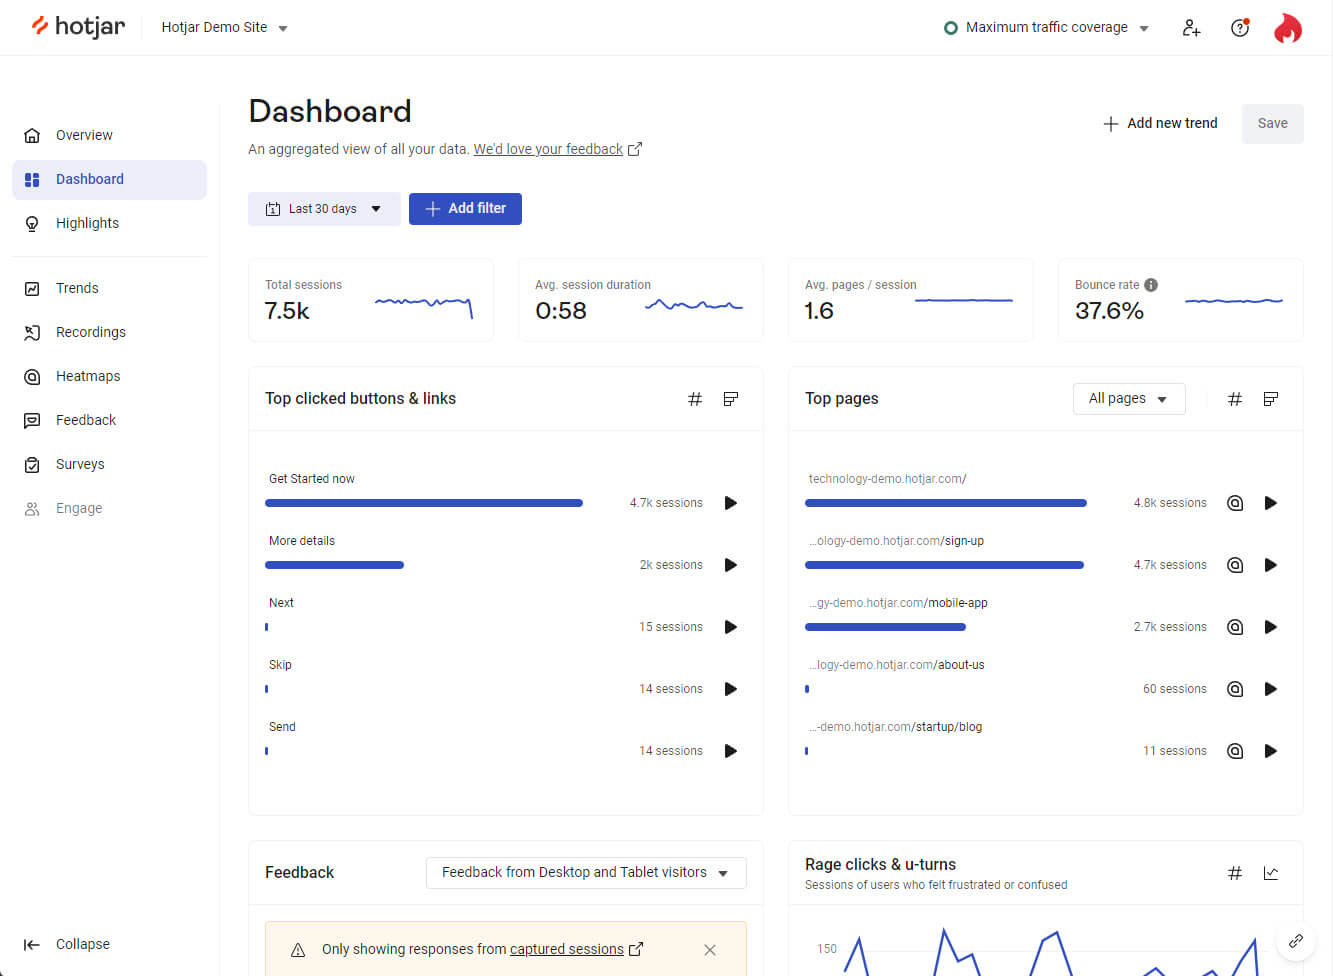The width and height of the screenshot is (1333, 976).
Task: Play recordings for Get Started now
Action: click(x=731, y=503)
